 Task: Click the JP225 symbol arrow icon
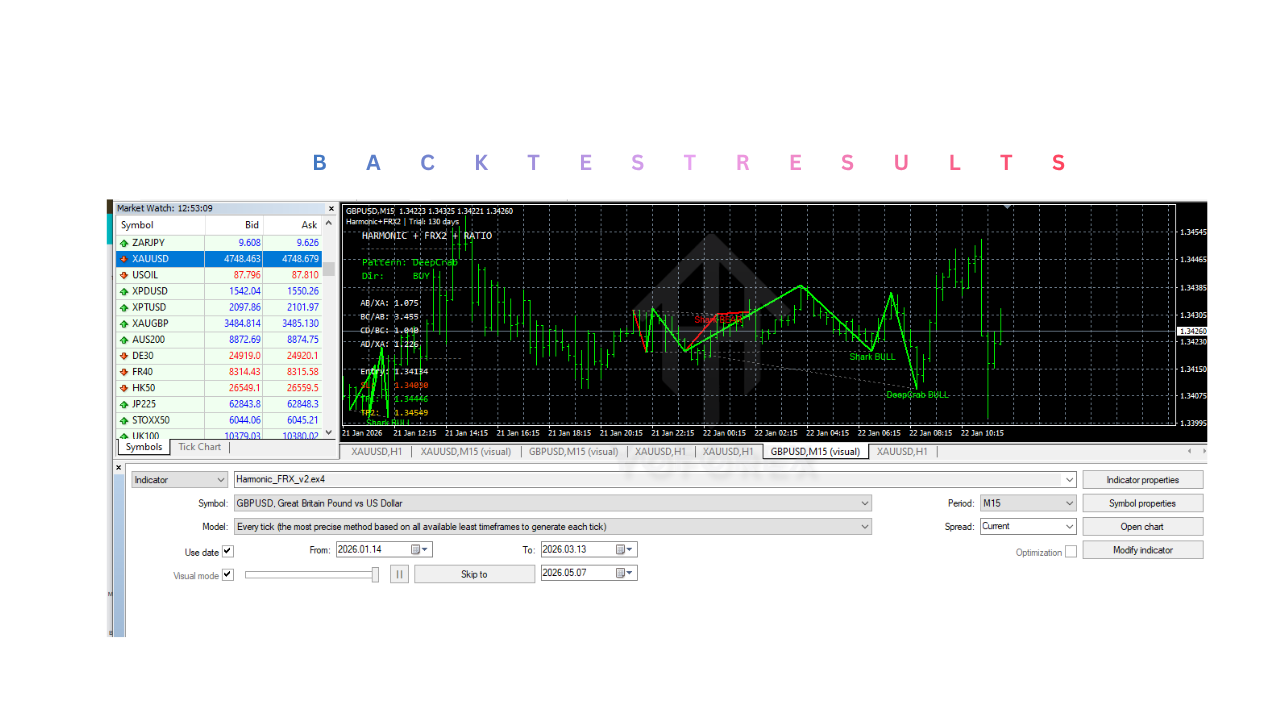pyautogui.click(x=124, y=404)
